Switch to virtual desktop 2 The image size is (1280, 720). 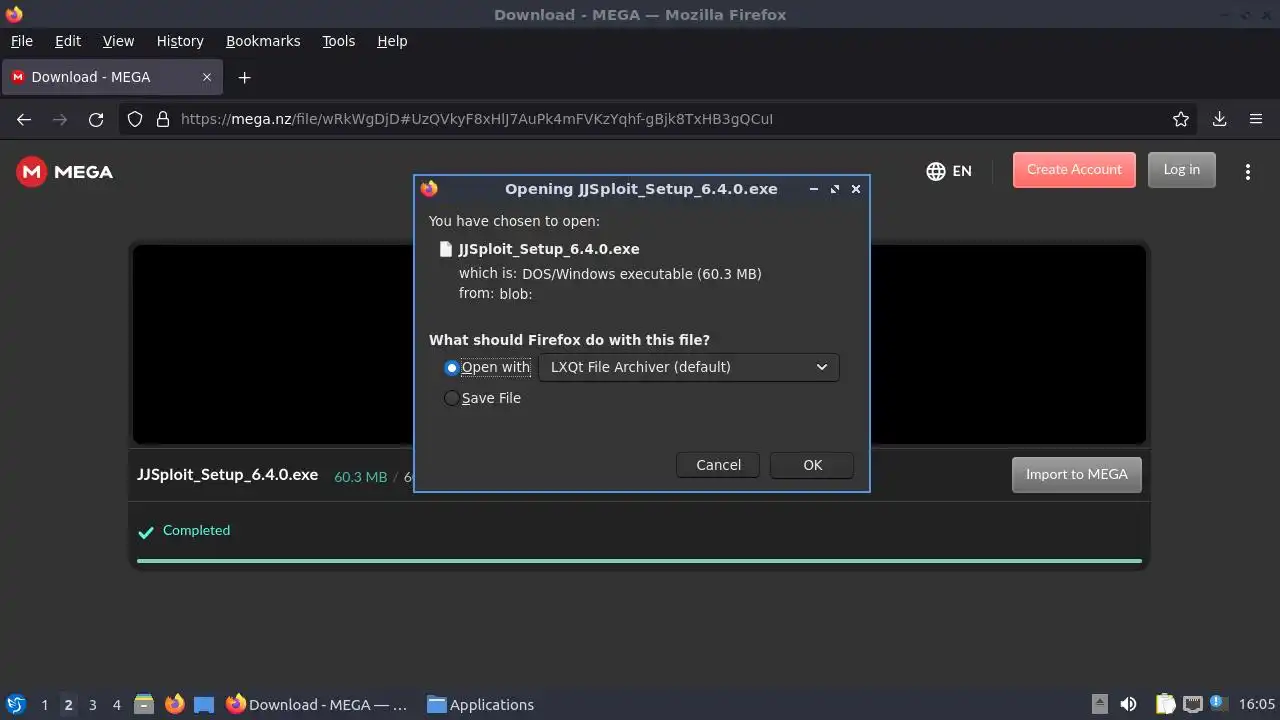point(68,704)
